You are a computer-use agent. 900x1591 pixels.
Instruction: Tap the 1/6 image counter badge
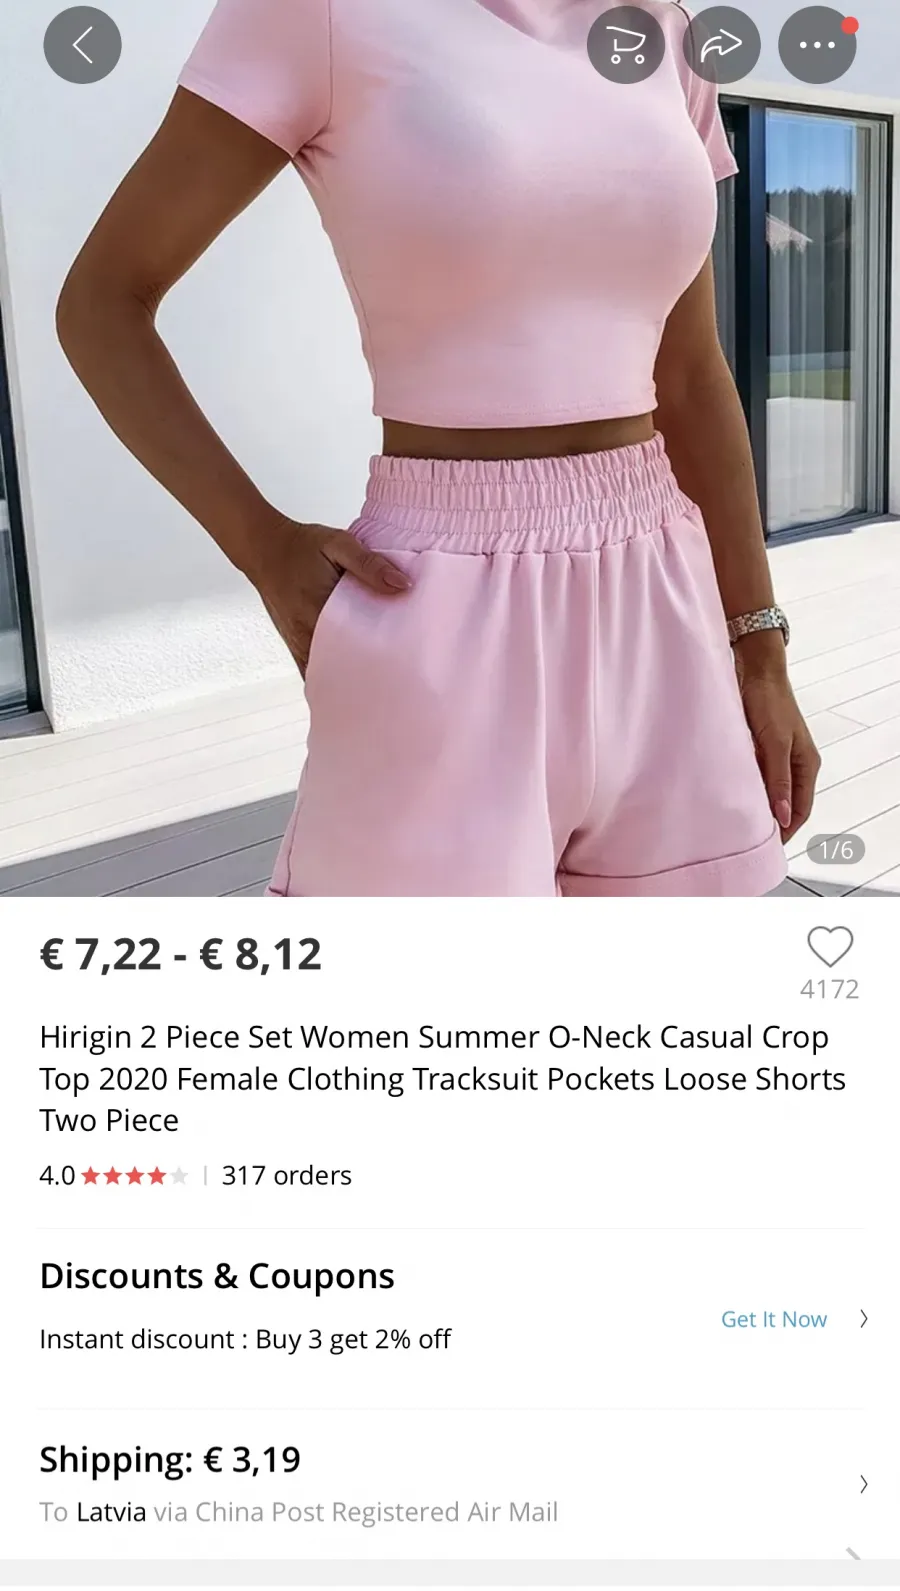(x=836, y=850)
